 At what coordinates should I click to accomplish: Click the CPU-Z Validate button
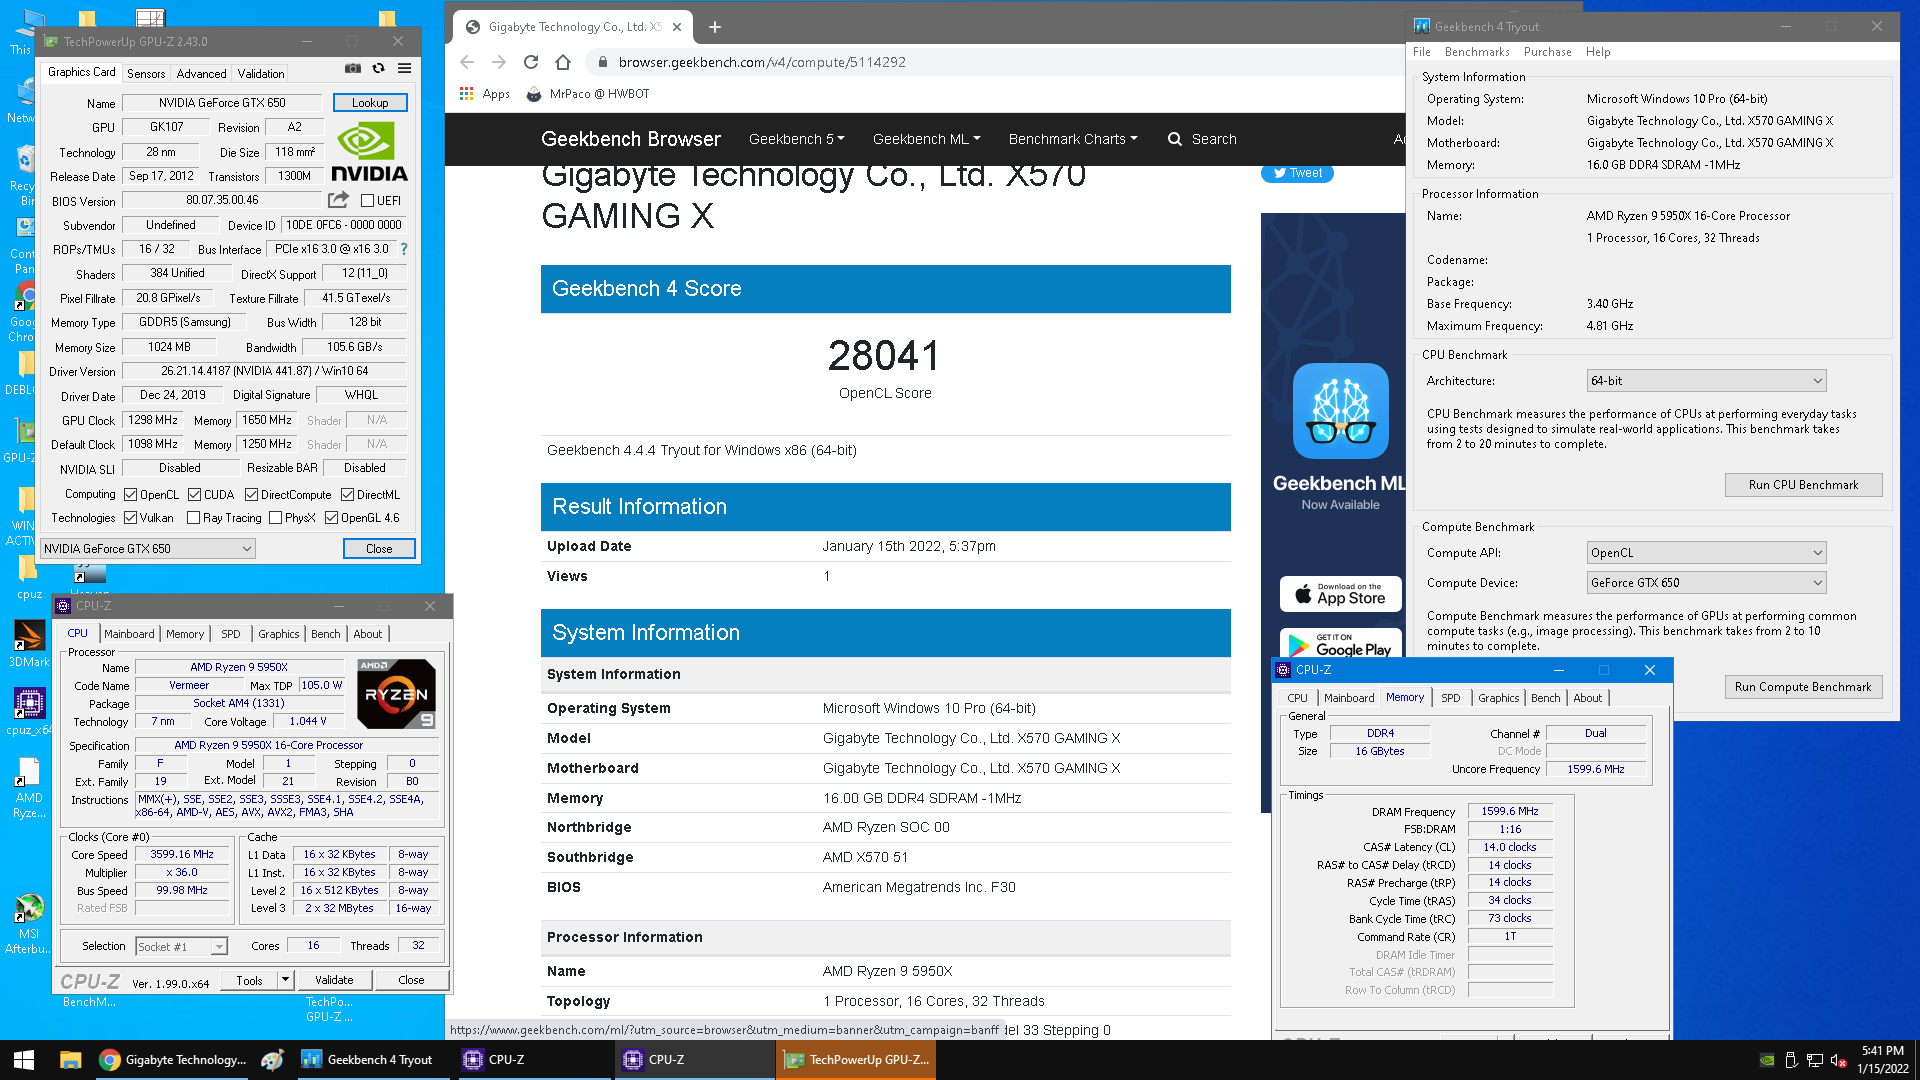[x=334, y=980]
